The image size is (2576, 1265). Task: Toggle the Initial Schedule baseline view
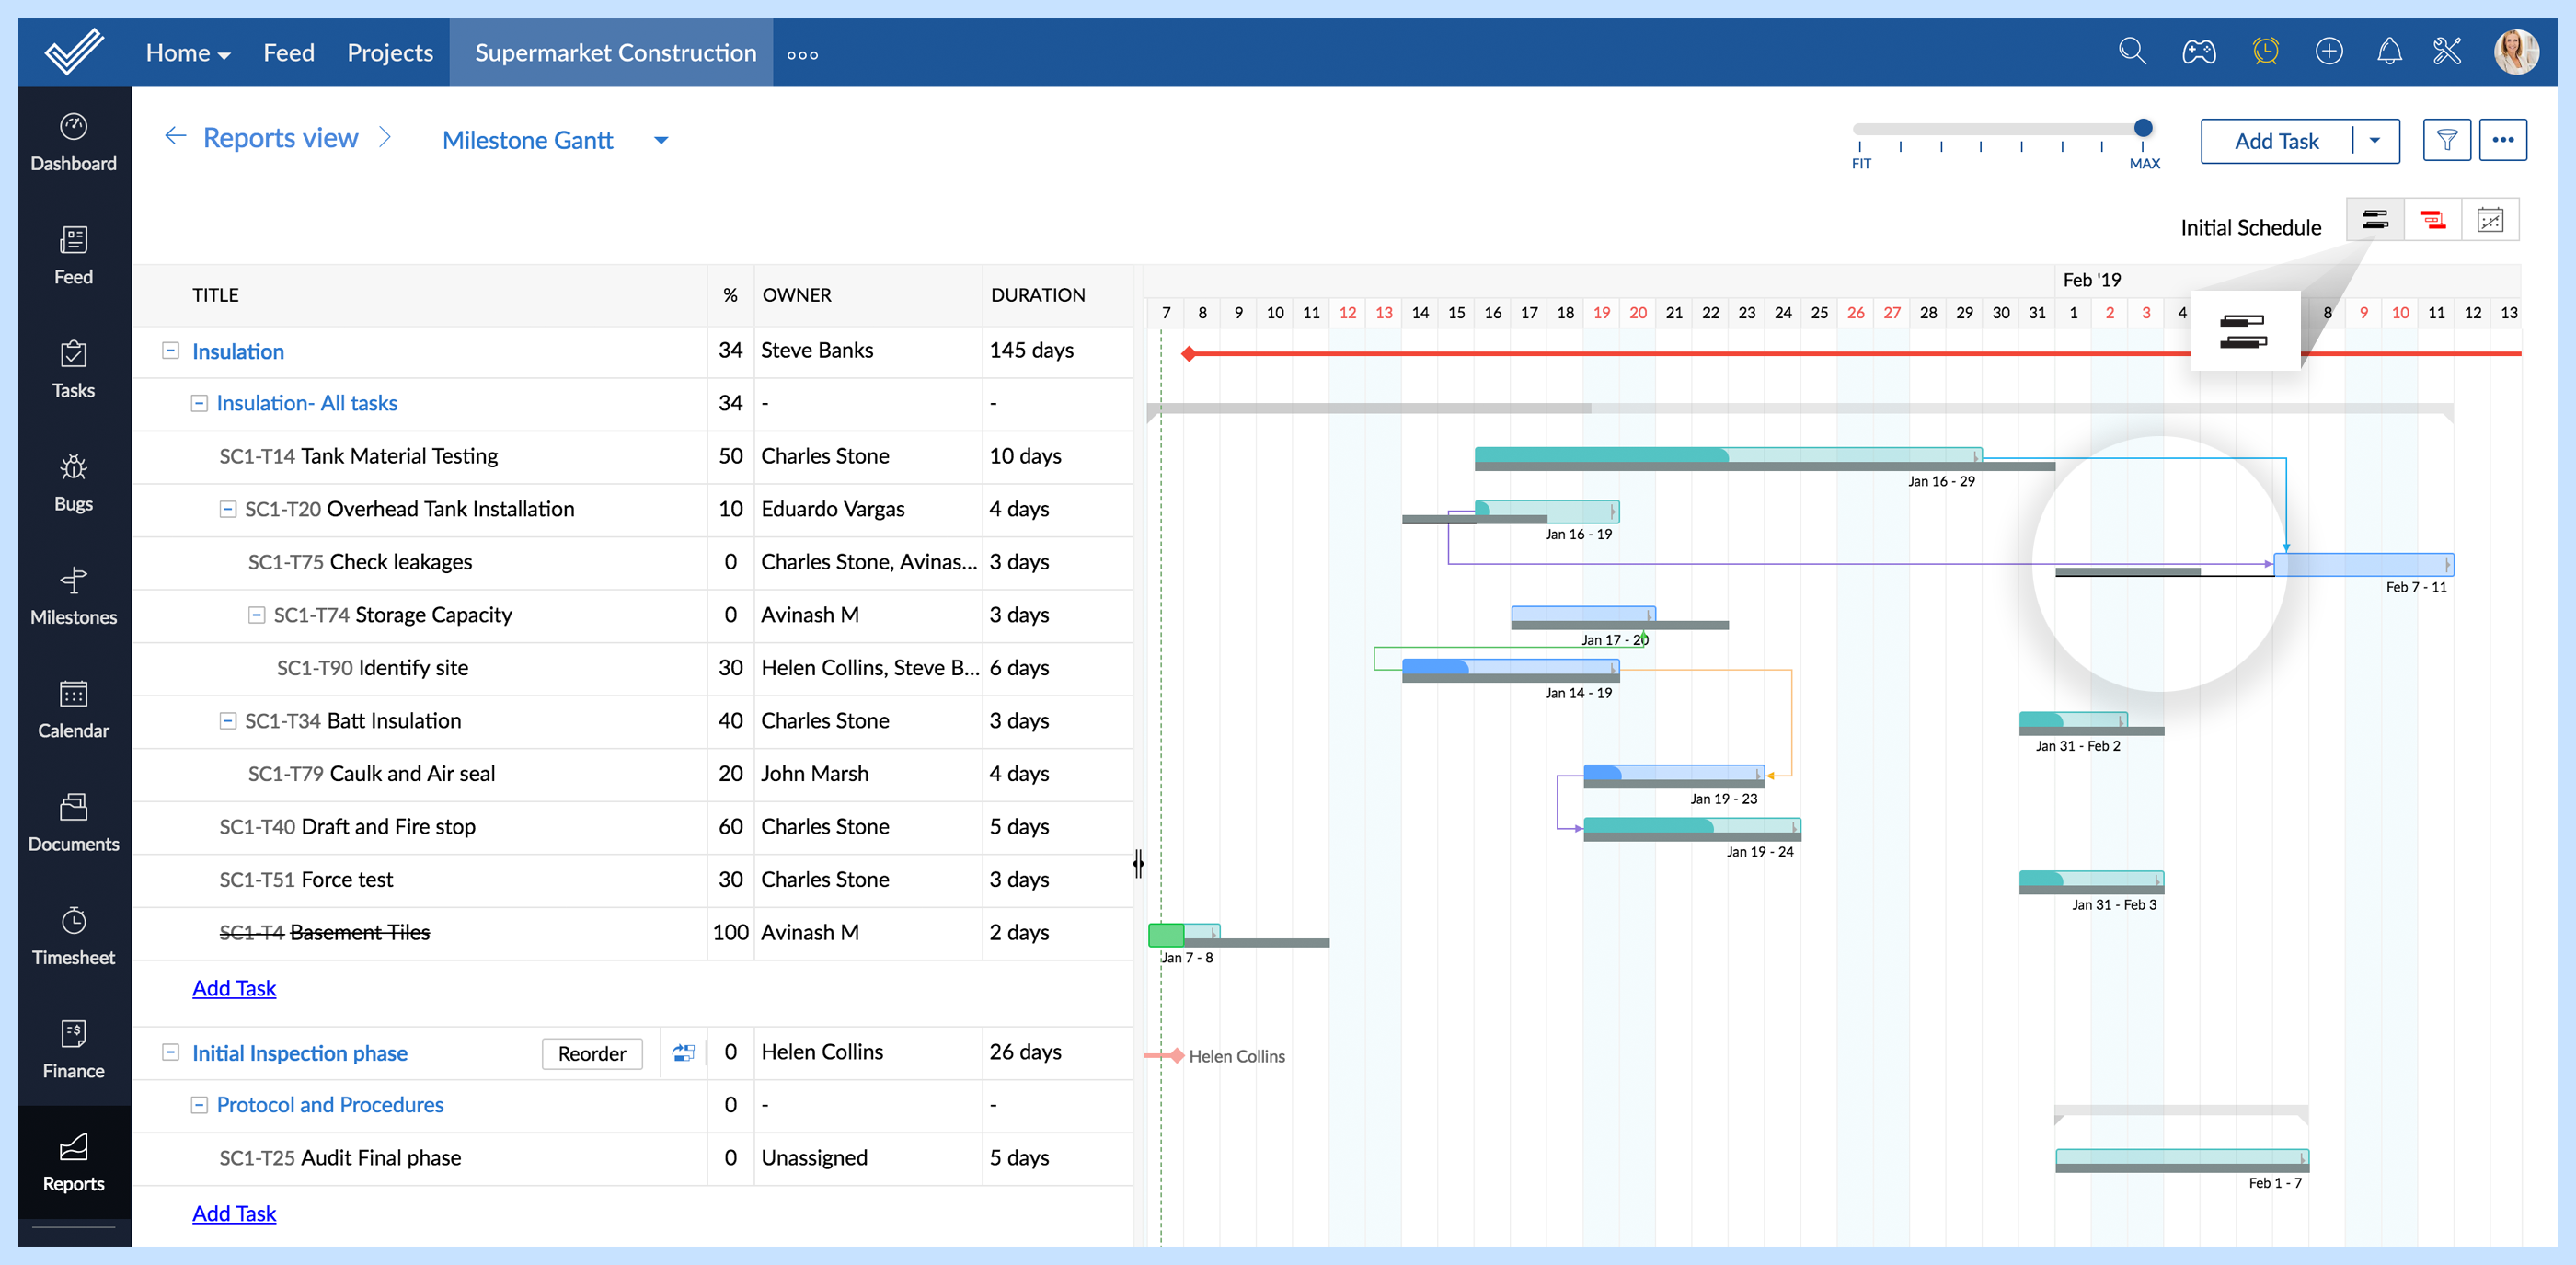coord(2374,220)
